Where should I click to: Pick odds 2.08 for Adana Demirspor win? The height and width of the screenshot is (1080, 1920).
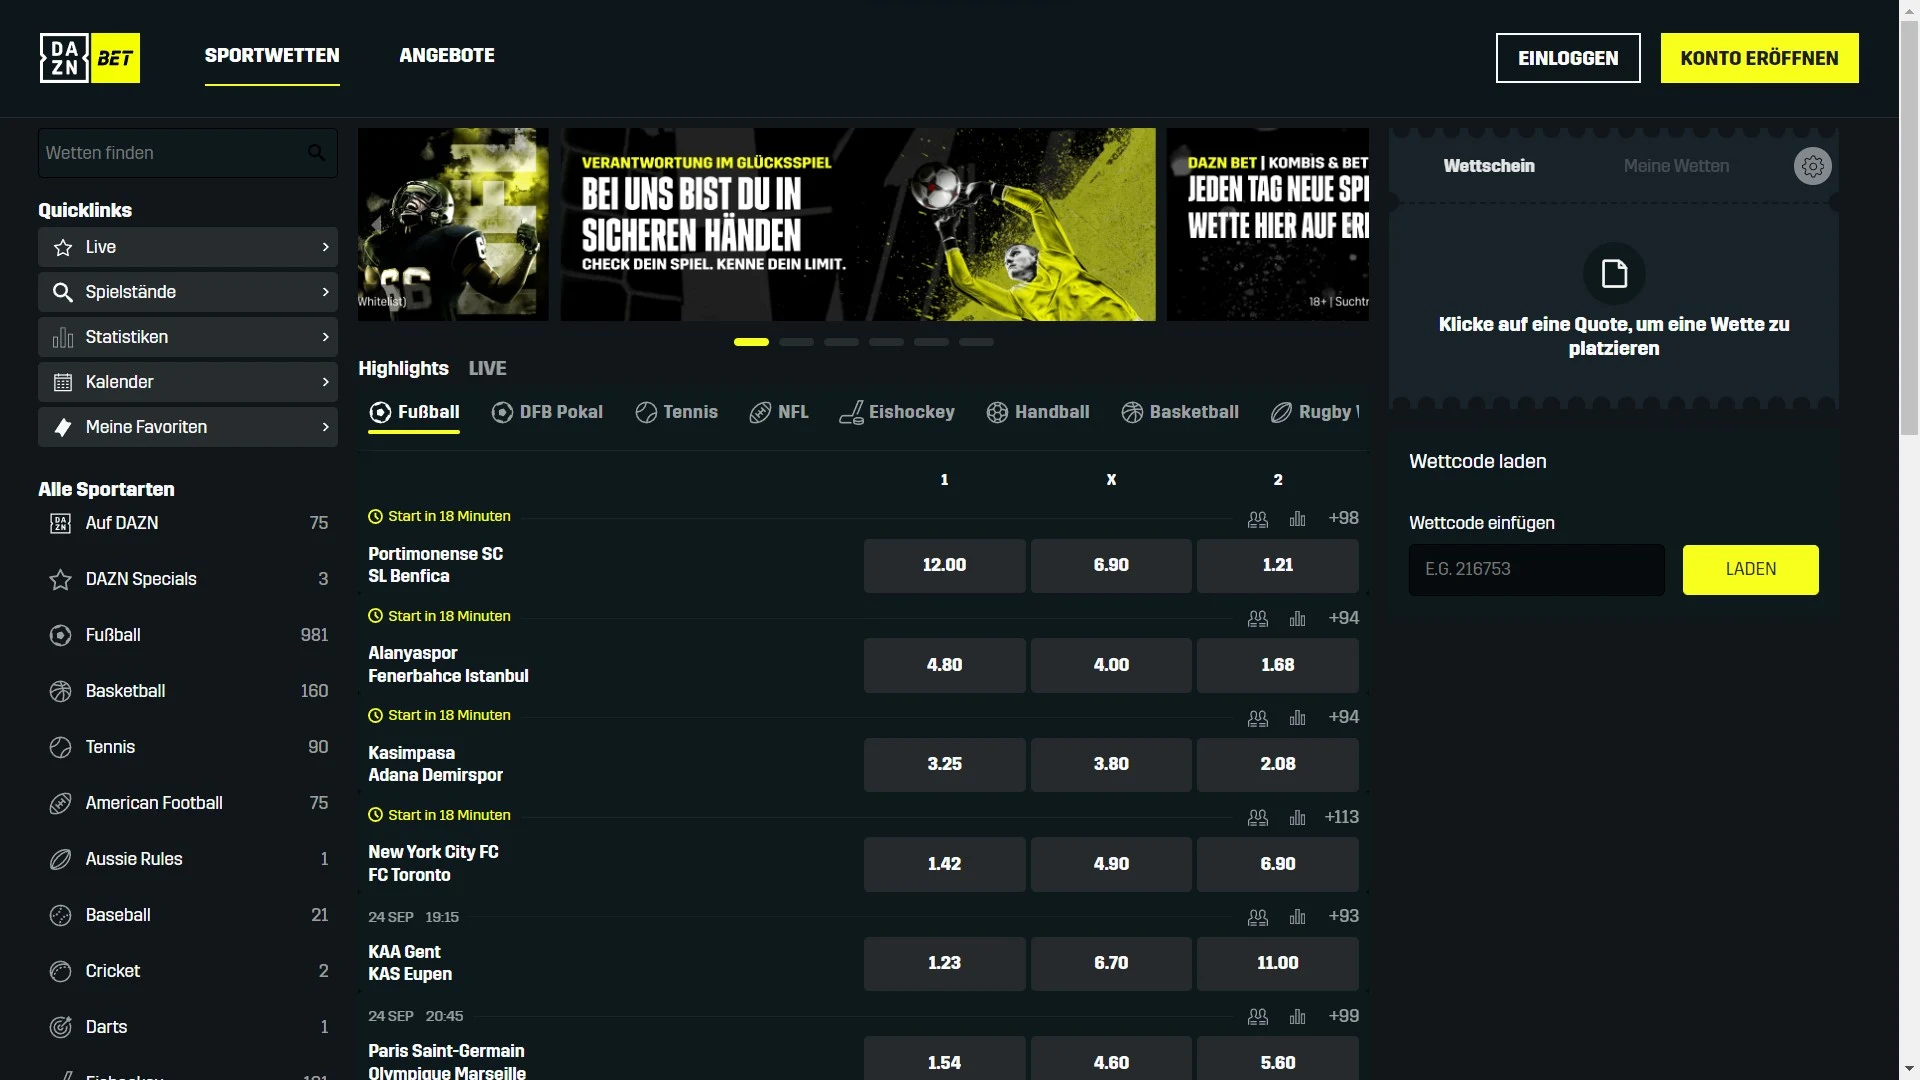click(x=1277, y=764)
